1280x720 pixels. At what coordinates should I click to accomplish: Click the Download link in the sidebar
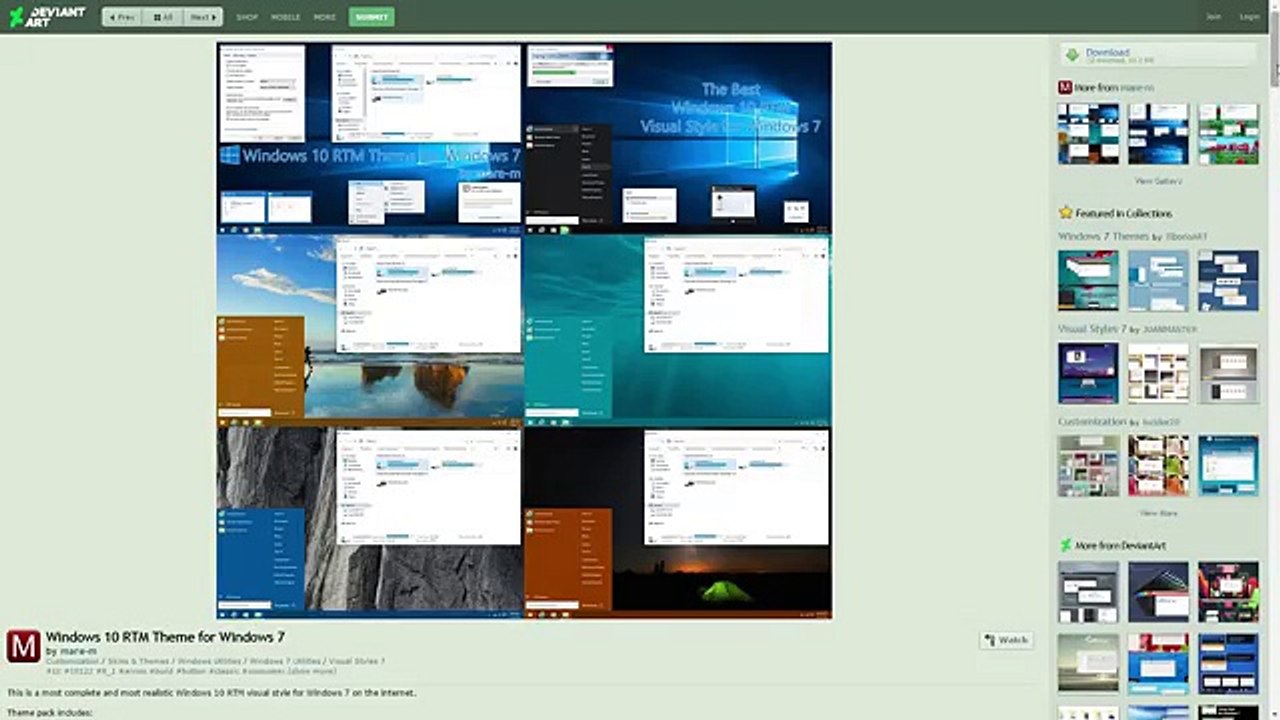coord(1108,52)
